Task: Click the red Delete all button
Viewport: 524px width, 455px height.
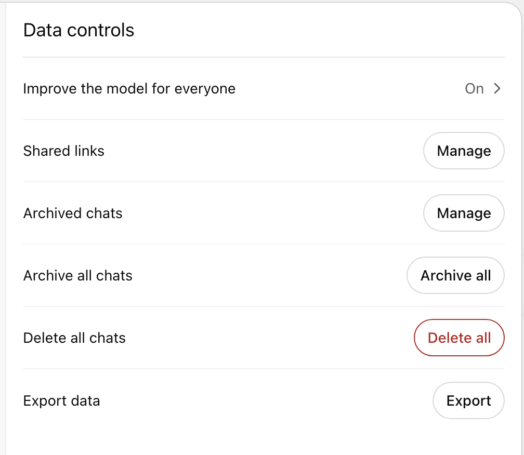Action: pyautogui.click(x=459, y=338)
